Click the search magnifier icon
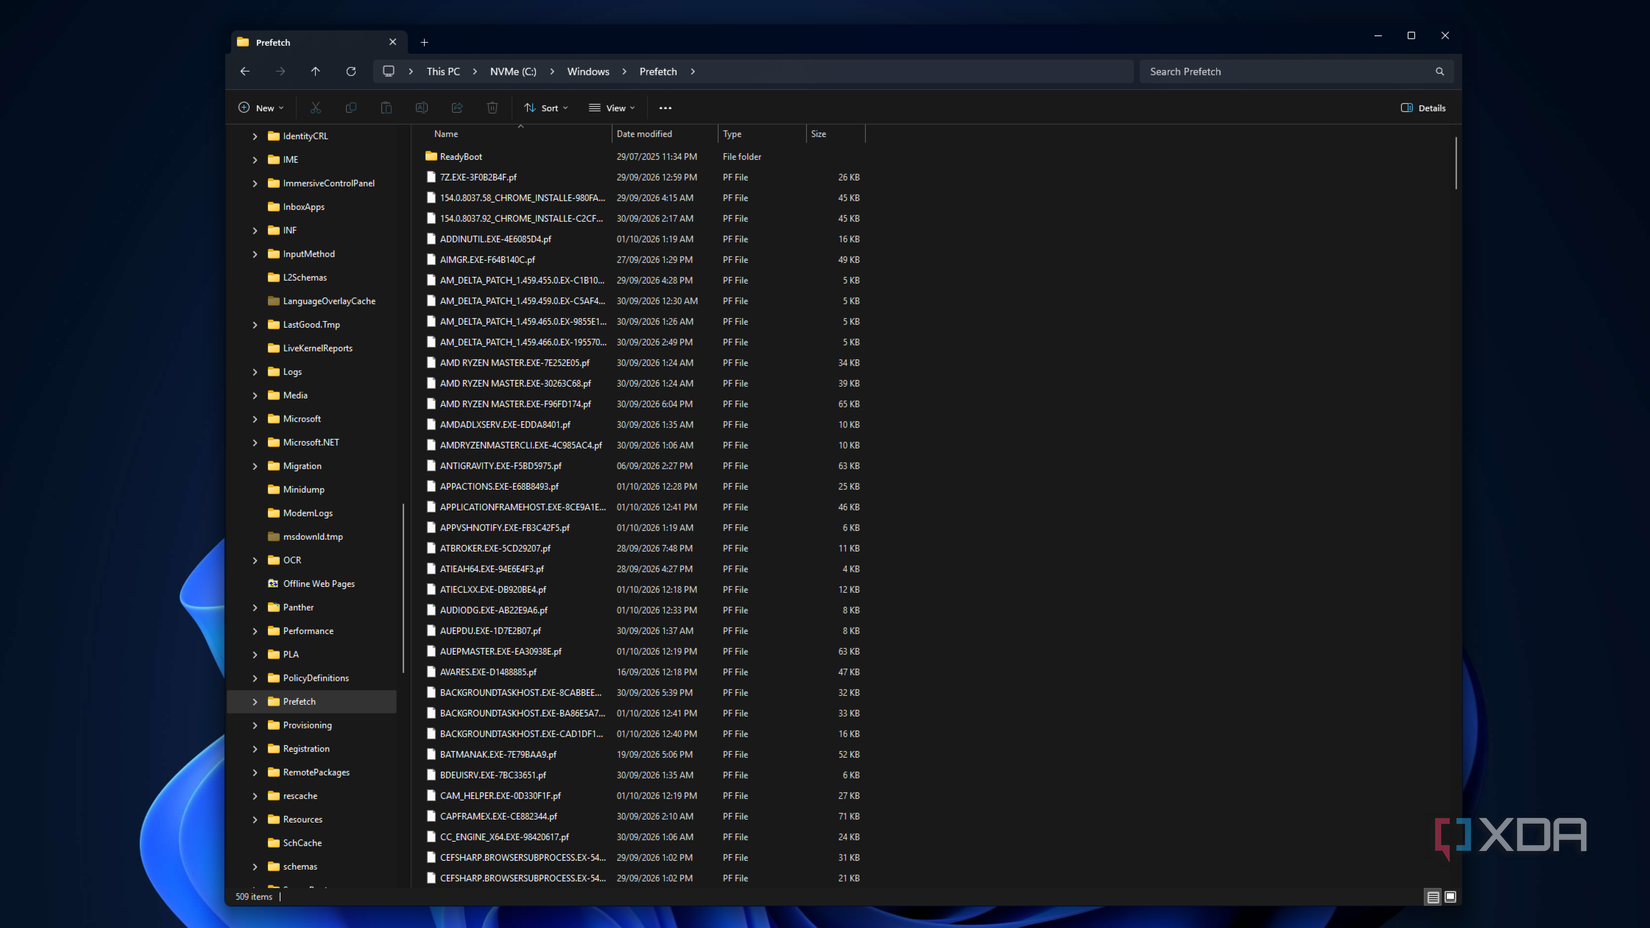The width and height of the screenshot is (1650, 928). pos(1440,71)
